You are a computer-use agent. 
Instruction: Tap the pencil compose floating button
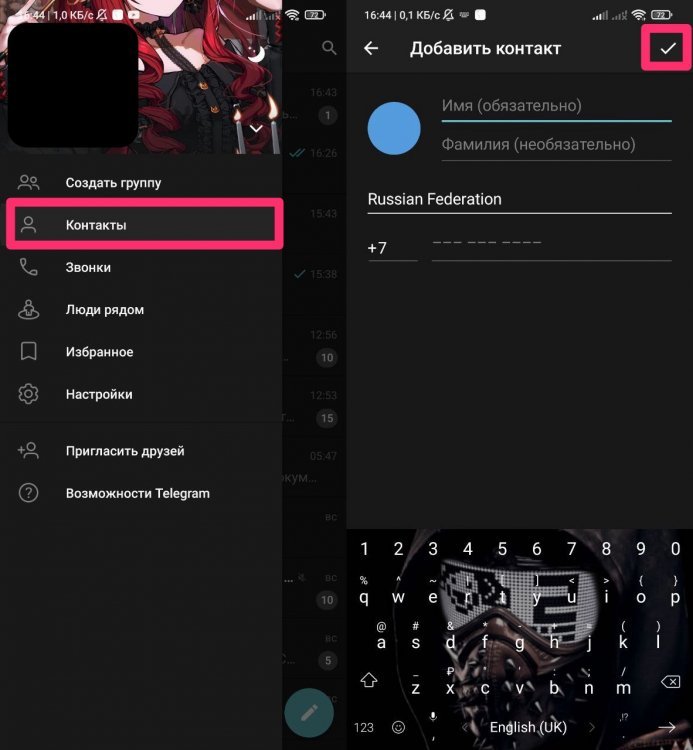(309, 712)
